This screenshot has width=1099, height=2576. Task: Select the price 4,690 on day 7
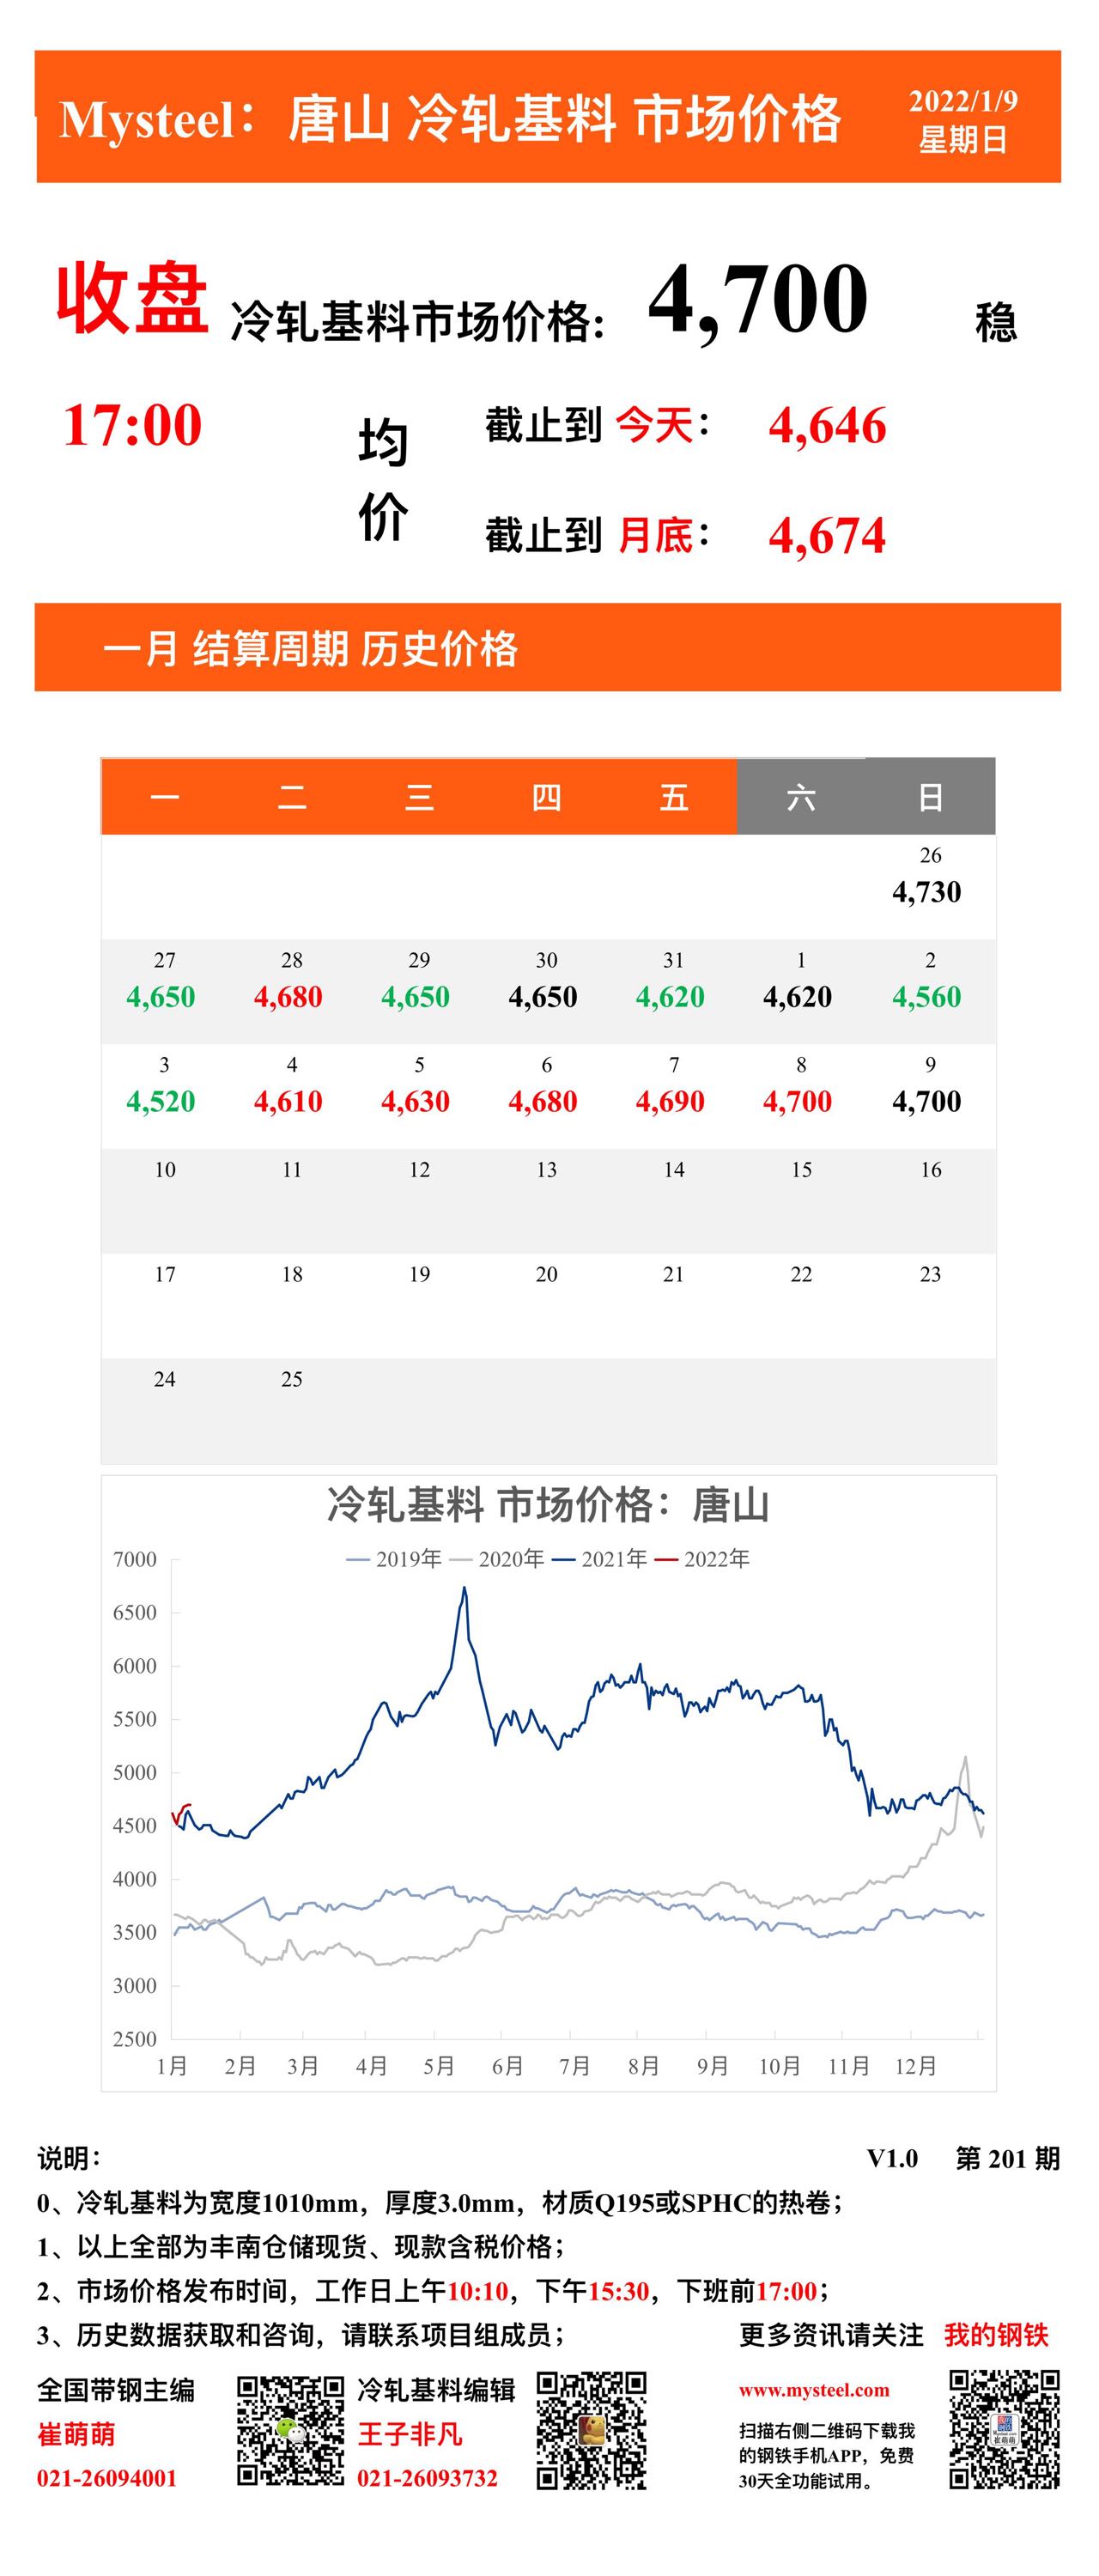point(670,1102)
